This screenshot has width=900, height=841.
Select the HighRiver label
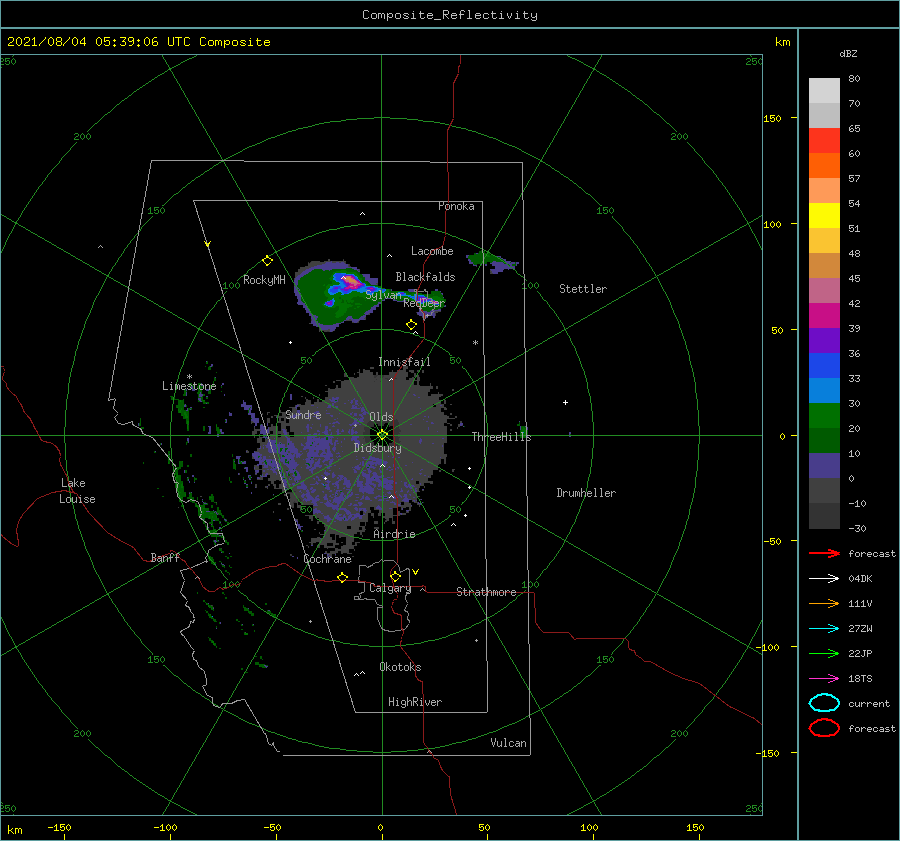(x=415, y=702)
